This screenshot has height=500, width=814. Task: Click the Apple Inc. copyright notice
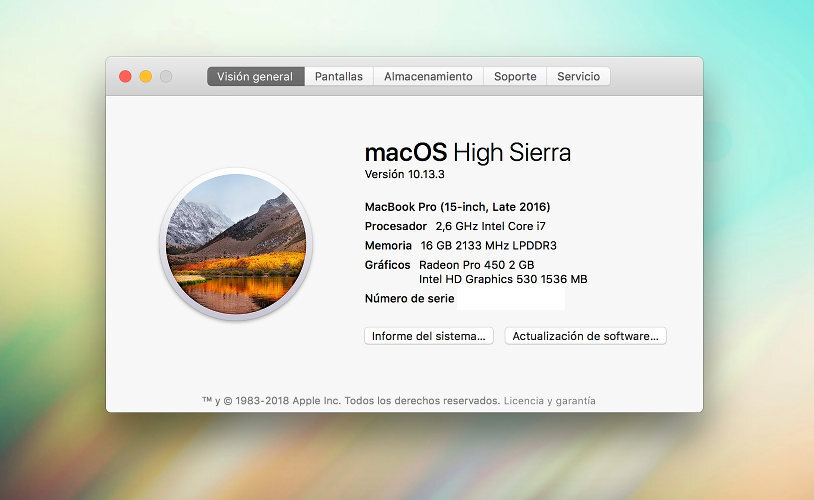[x=351, y=401]
